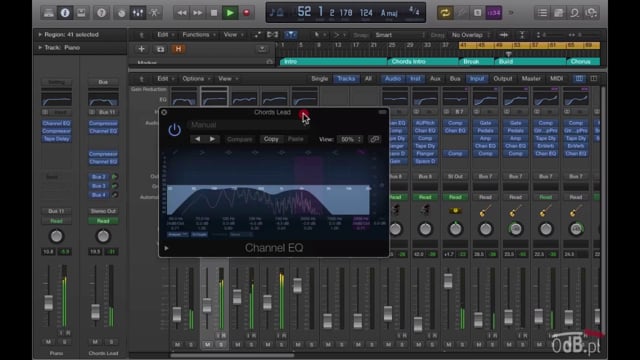The image size is (640, 360).
Task: Toggle the Inspector info icon
Action: 65,13
